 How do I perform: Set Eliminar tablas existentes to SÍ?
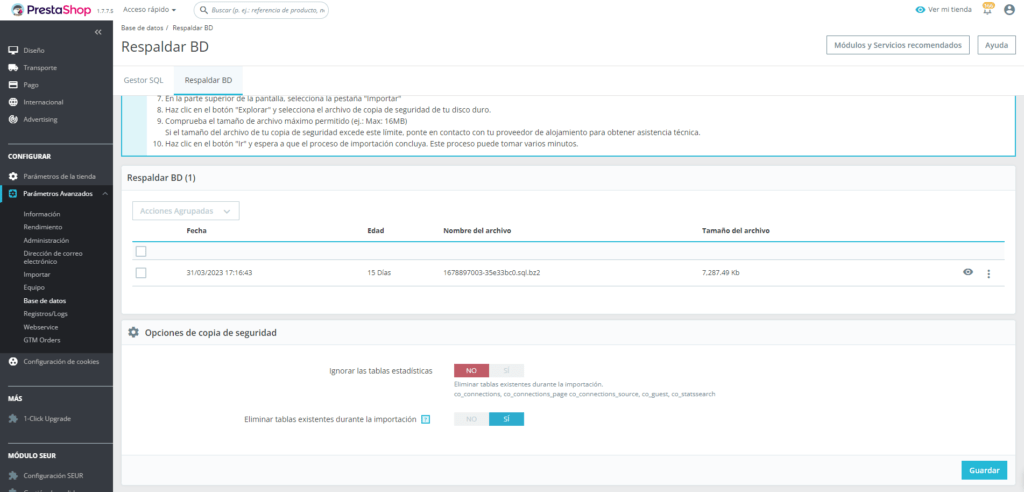click(506, 419)
